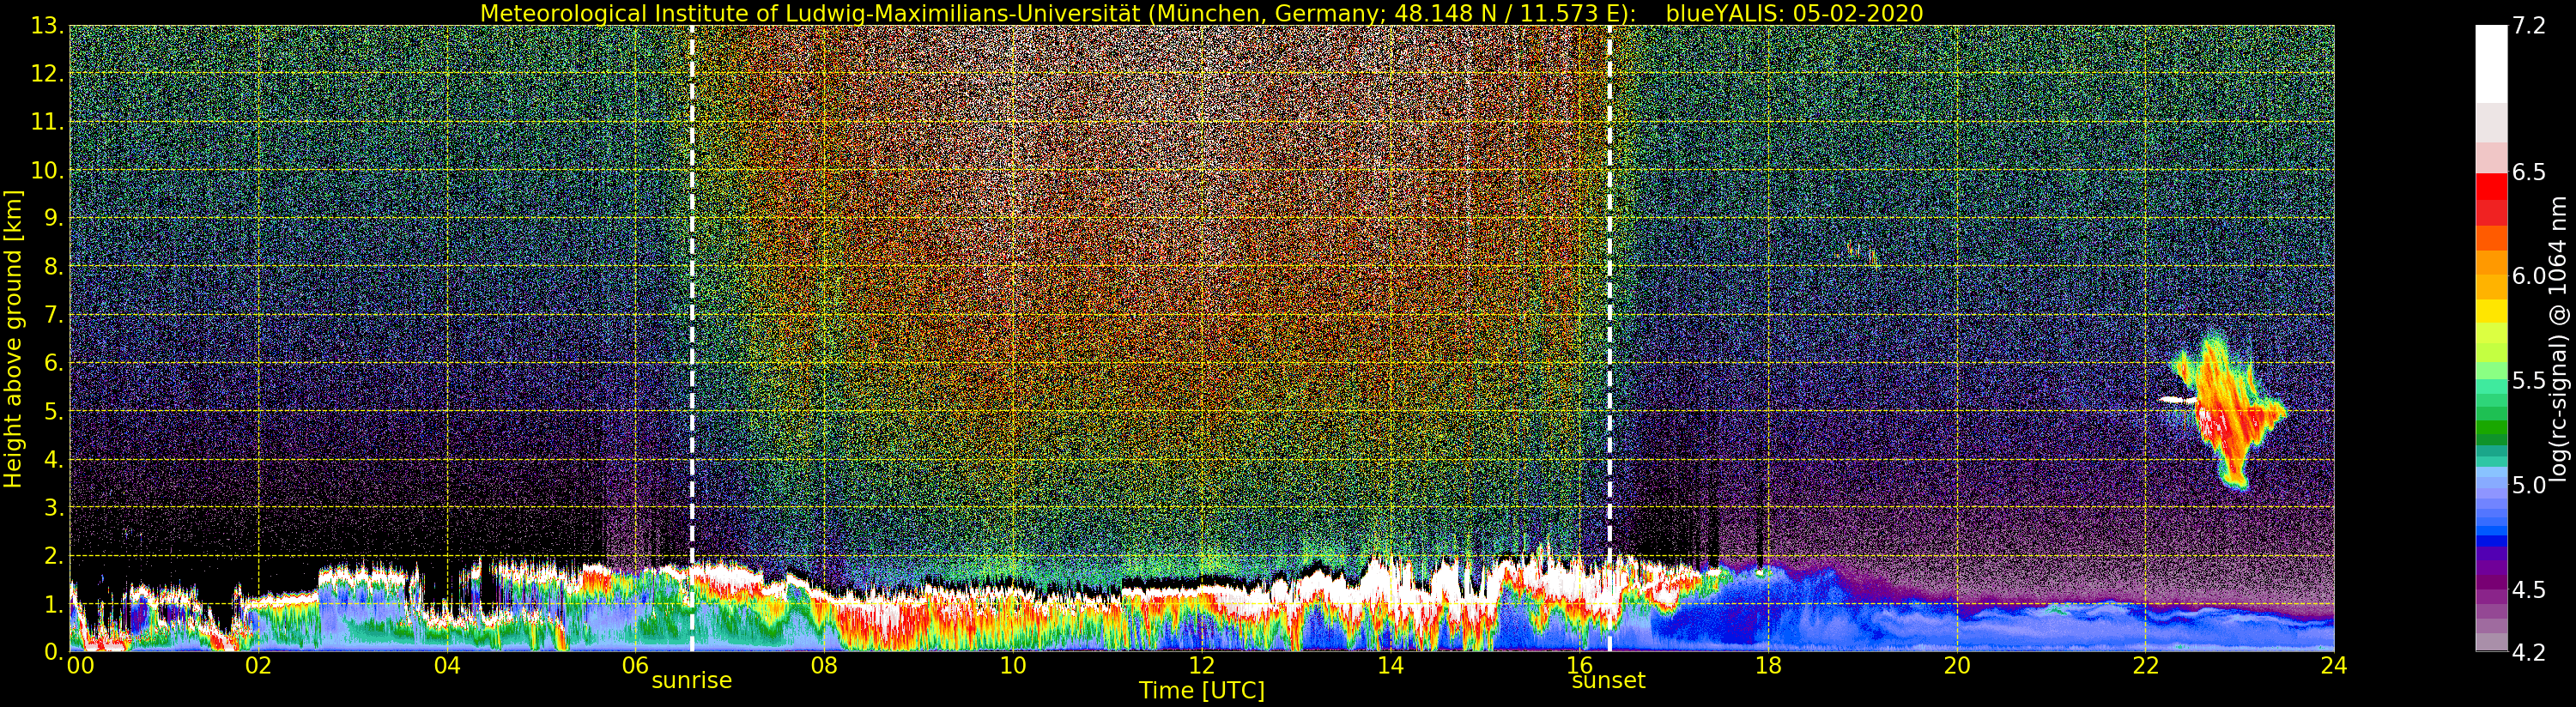
Task: Click the '20' time axis tick label
Action: [1956, 665]
